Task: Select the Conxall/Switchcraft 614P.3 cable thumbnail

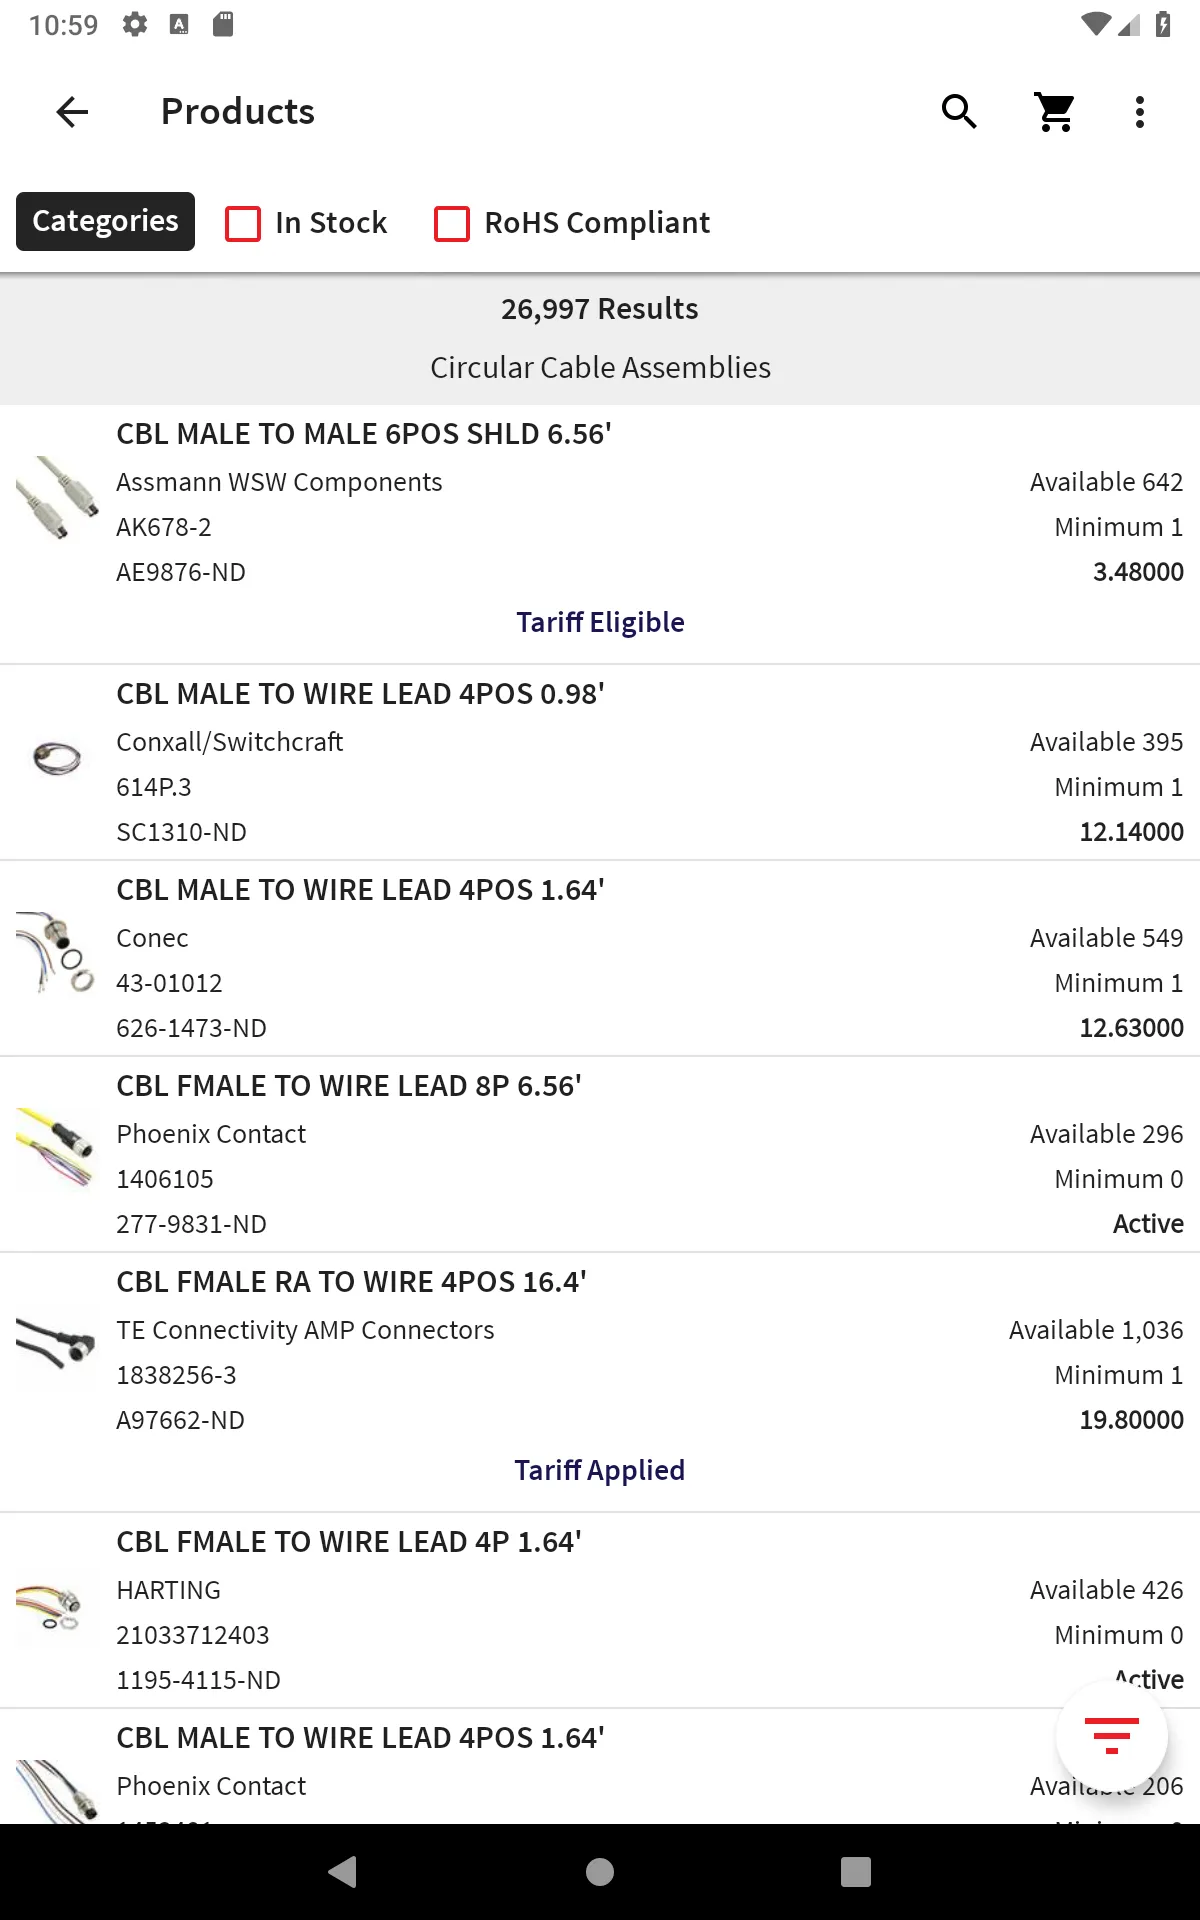Action: pos(57,758)
